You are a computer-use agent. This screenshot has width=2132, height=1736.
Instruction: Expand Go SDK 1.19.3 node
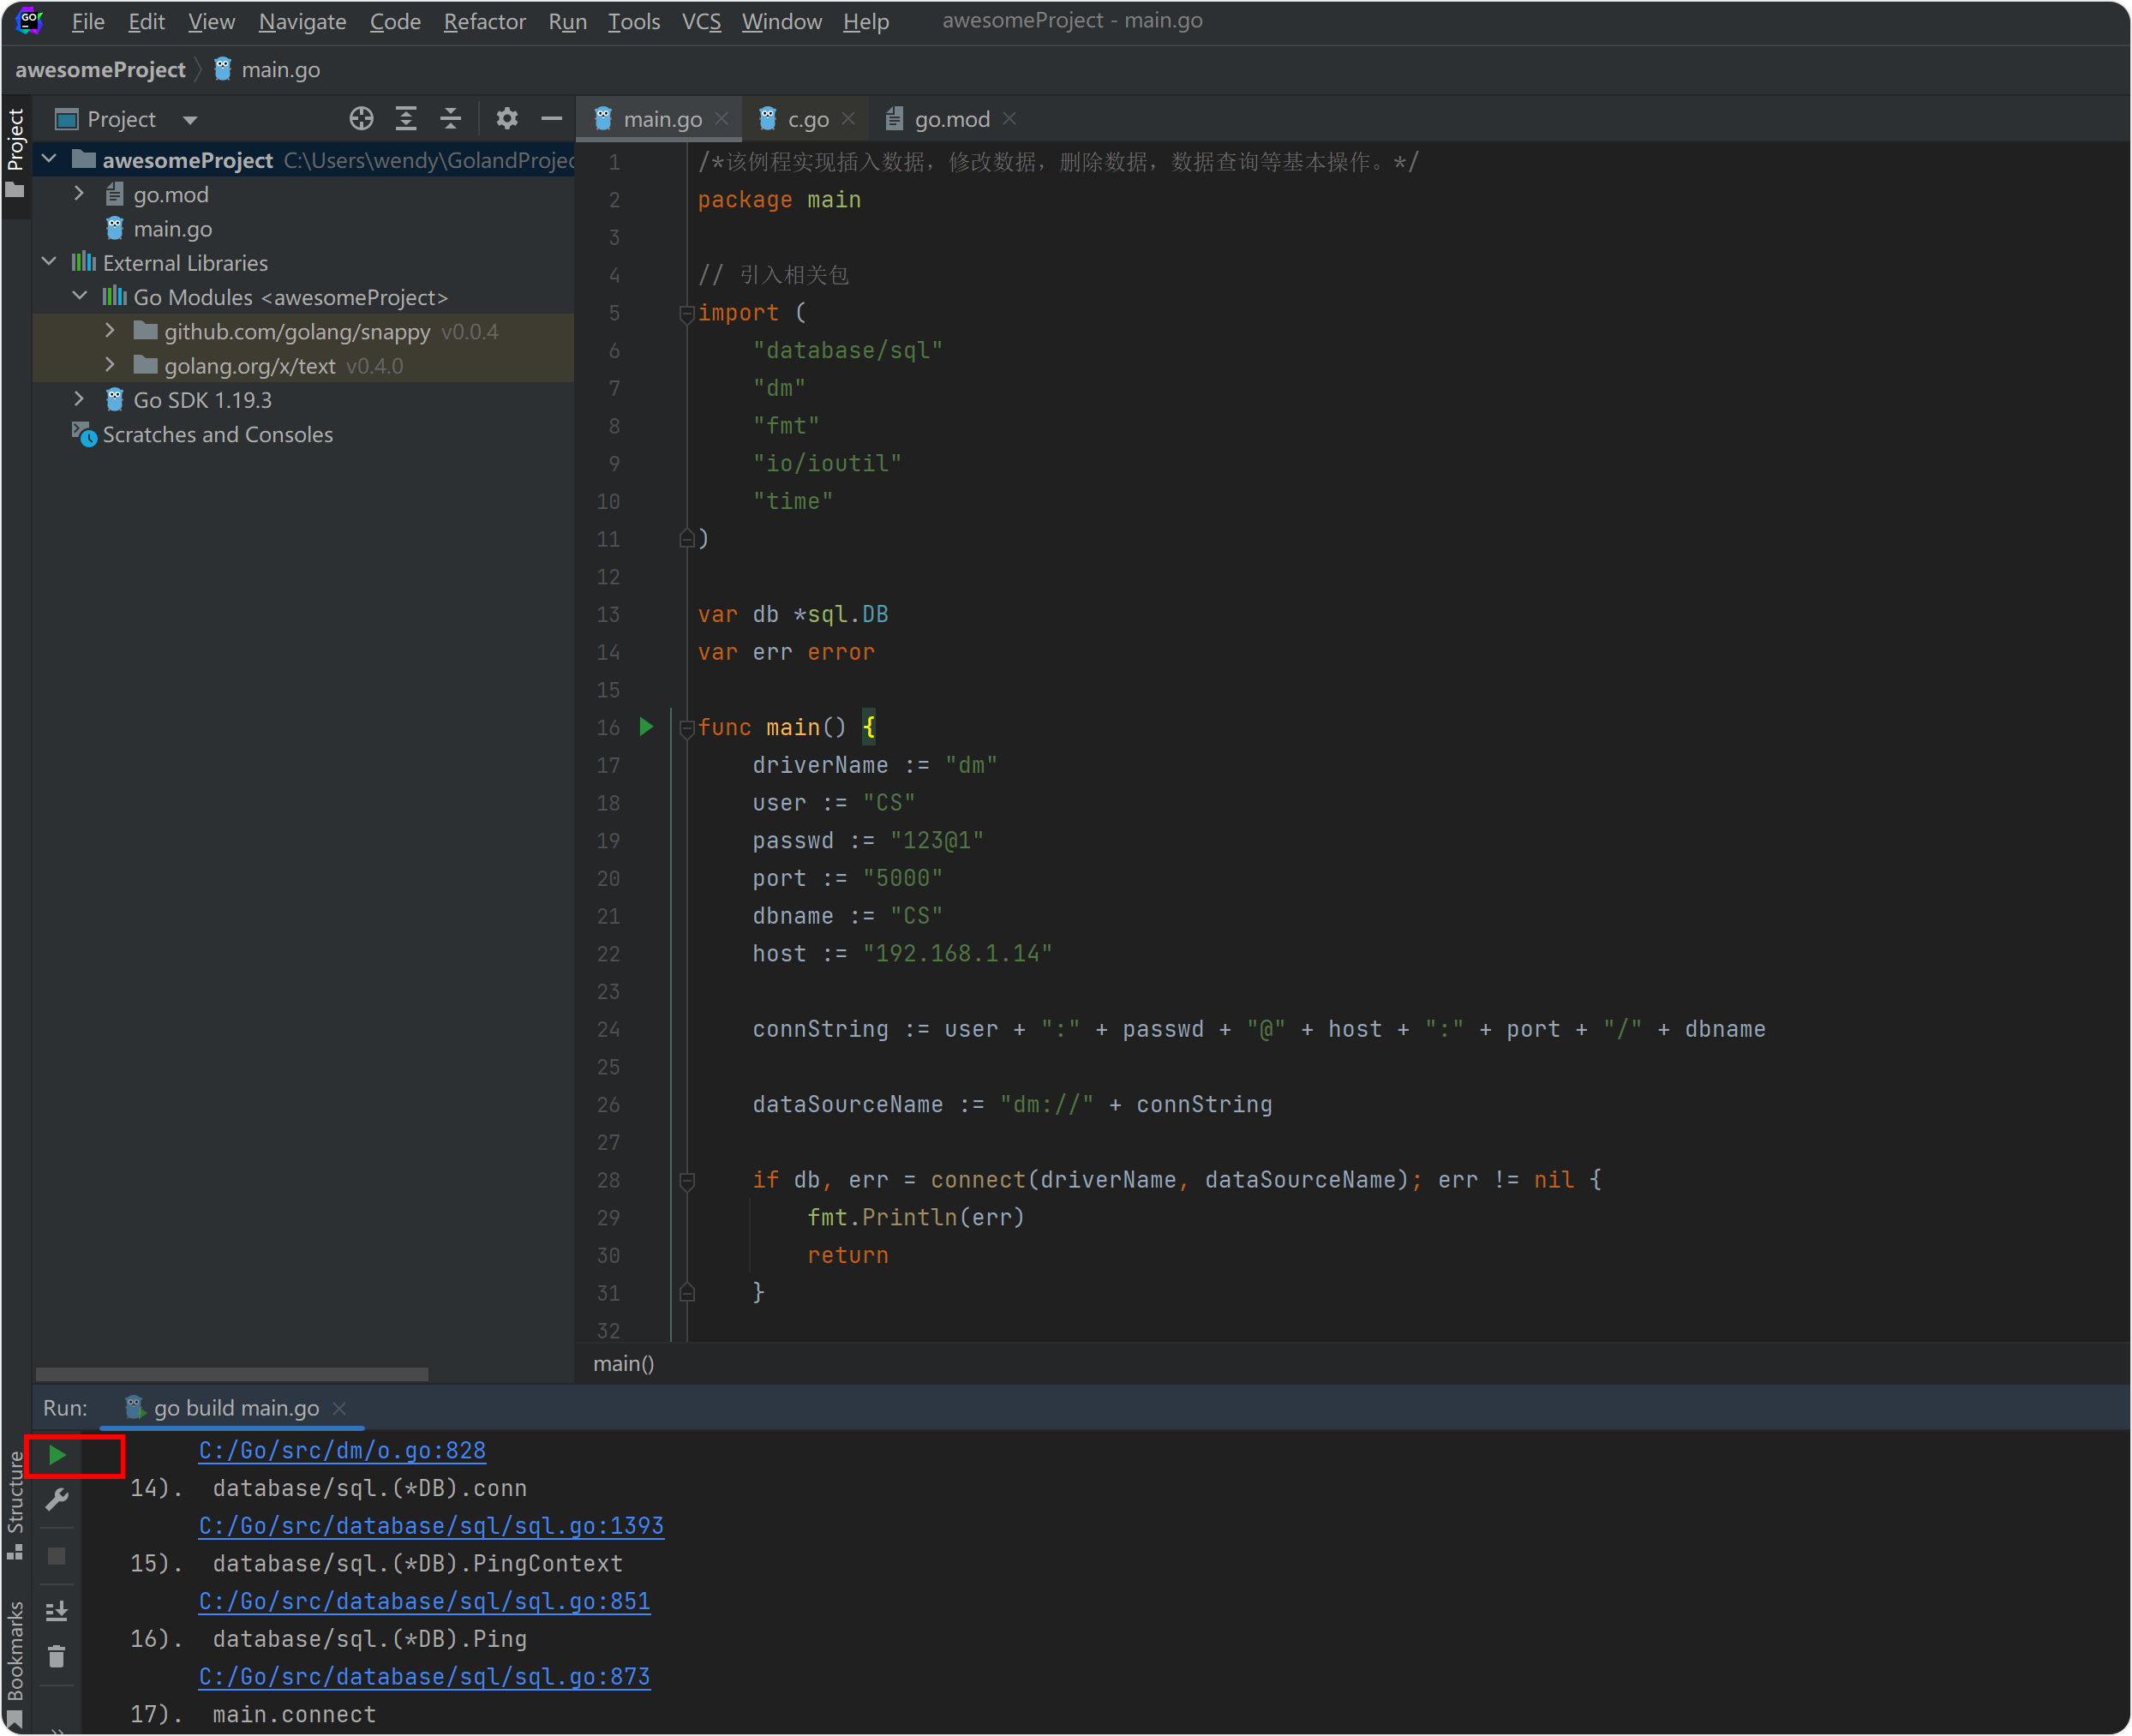80,399
